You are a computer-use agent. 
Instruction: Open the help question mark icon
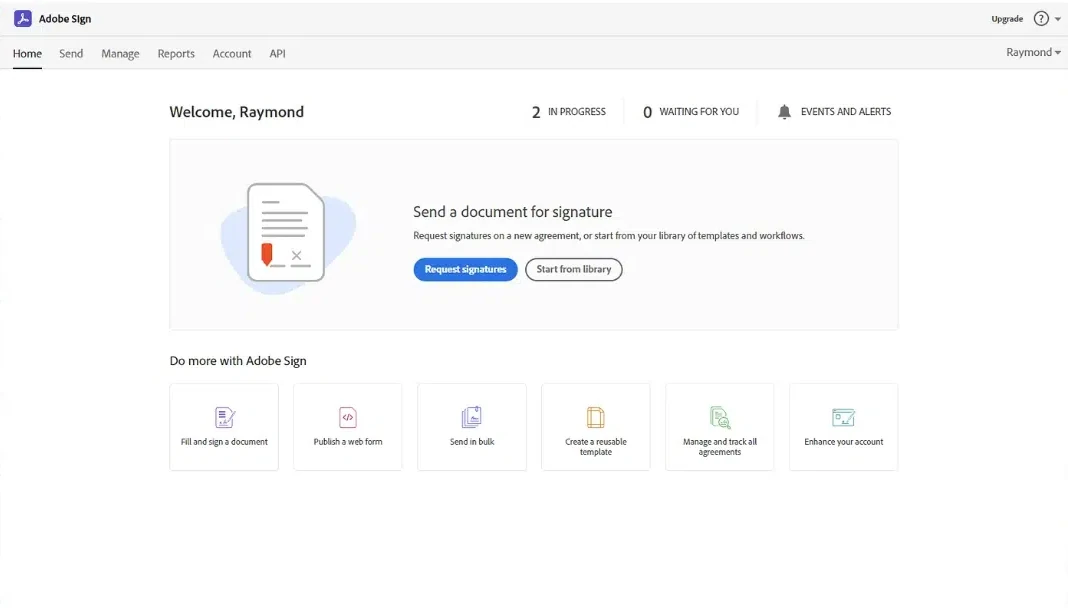(1040, 18)
